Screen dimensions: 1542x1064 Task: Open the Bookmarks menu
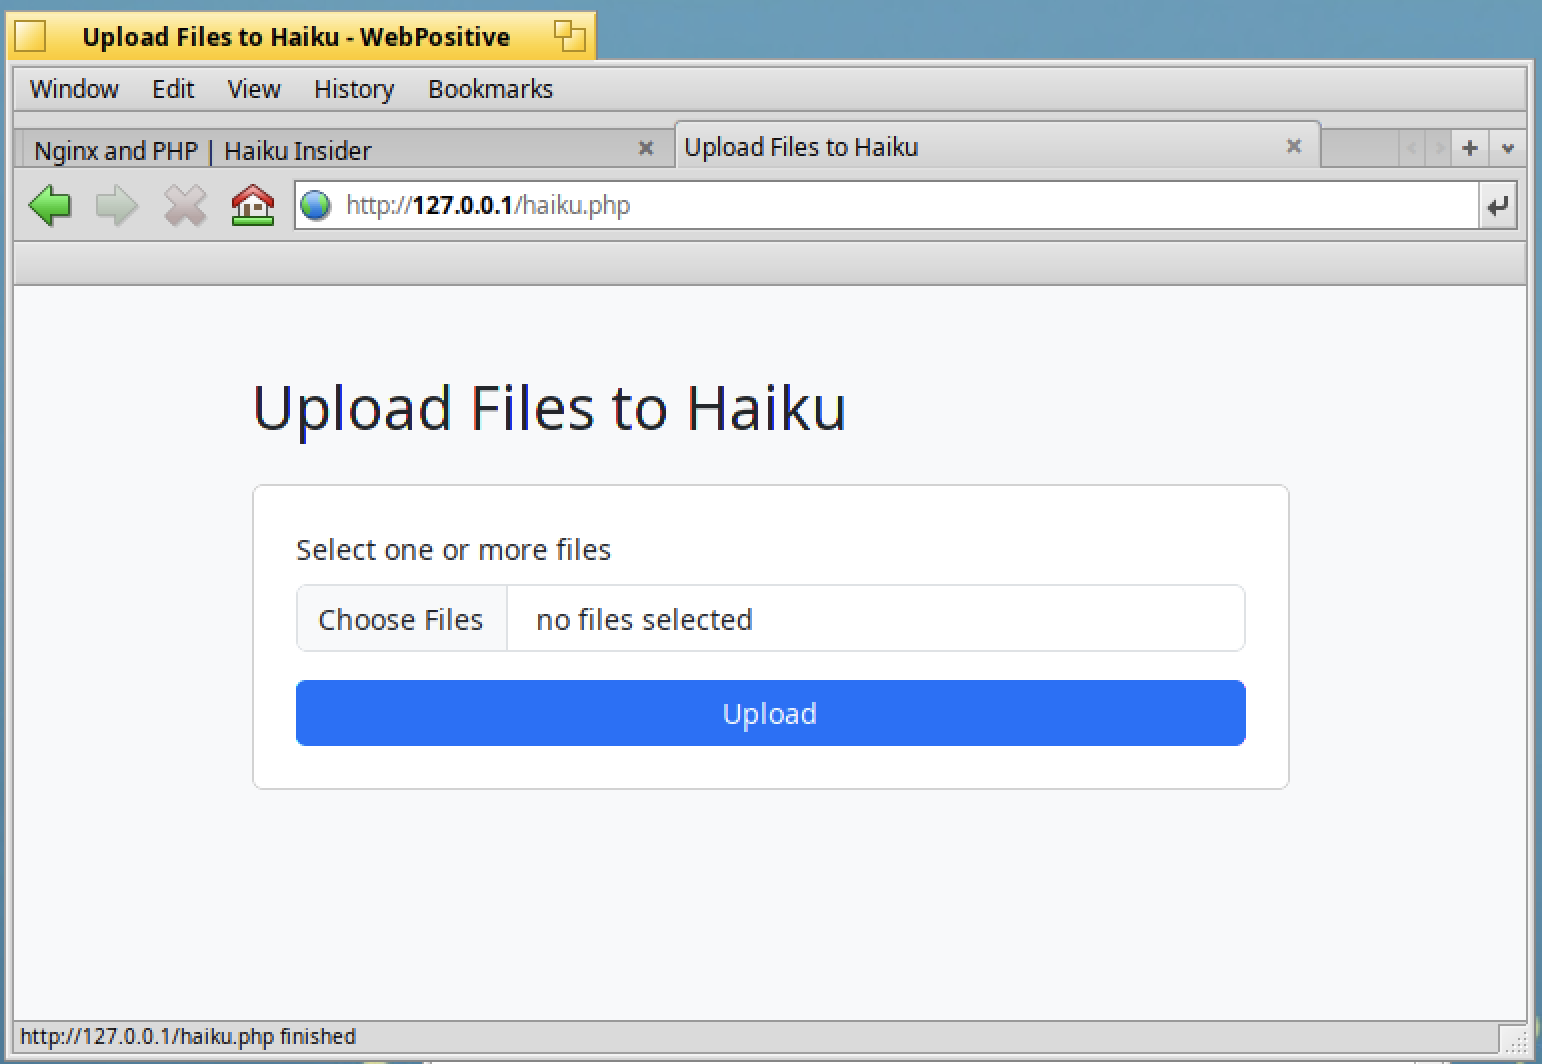(x=490, y=89)
